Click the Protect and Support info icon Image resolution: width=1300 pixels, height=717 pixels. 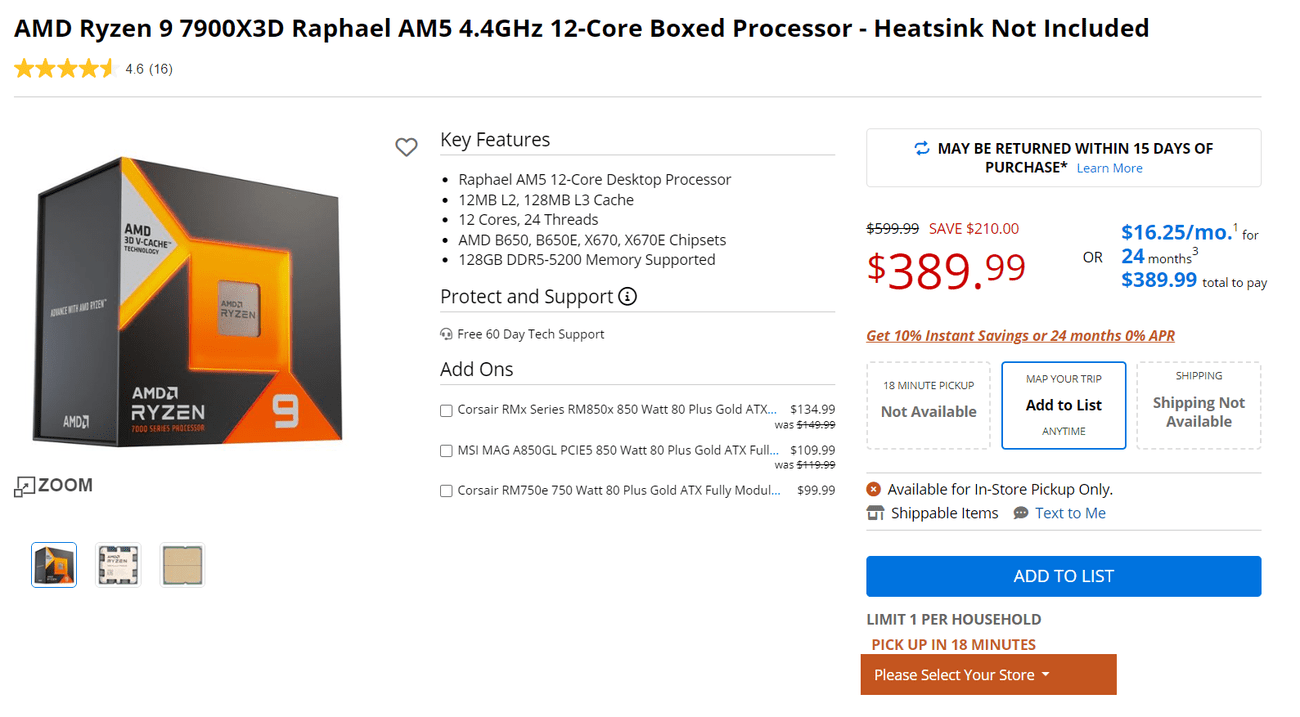628,296
